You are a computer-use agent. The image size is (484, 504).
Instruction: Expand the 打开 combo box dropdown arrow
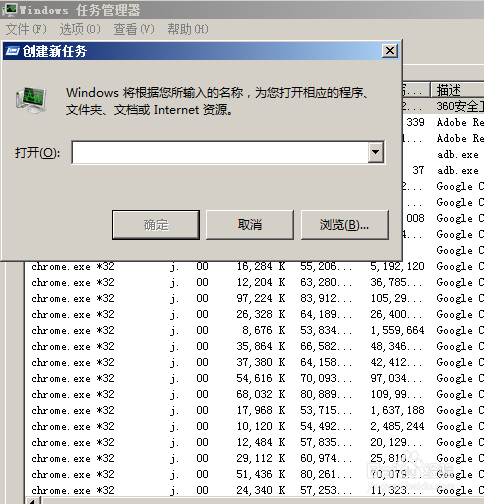click(376, 152)
